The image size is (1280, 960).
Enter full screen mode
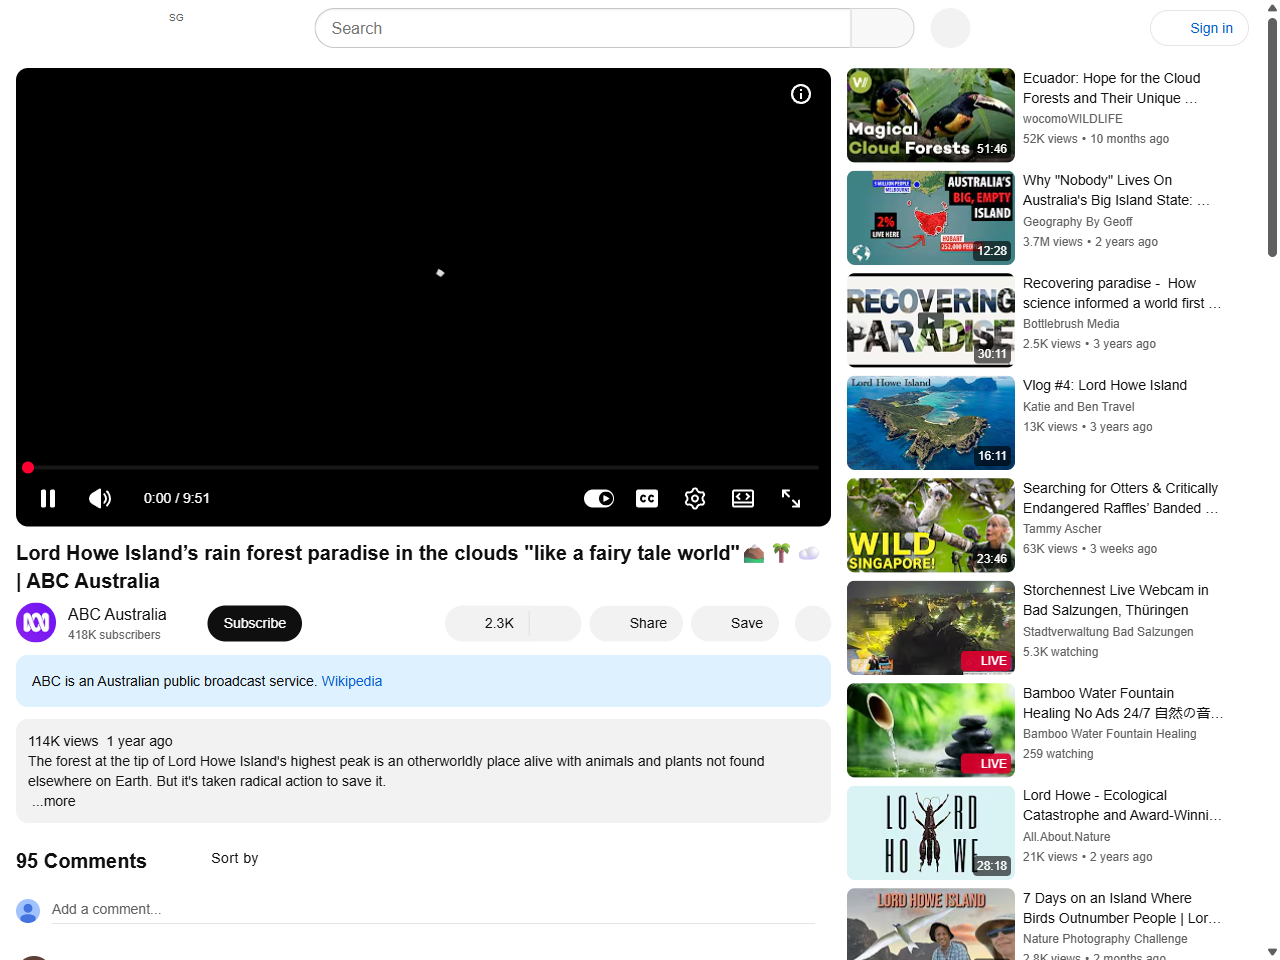(791, 498)
